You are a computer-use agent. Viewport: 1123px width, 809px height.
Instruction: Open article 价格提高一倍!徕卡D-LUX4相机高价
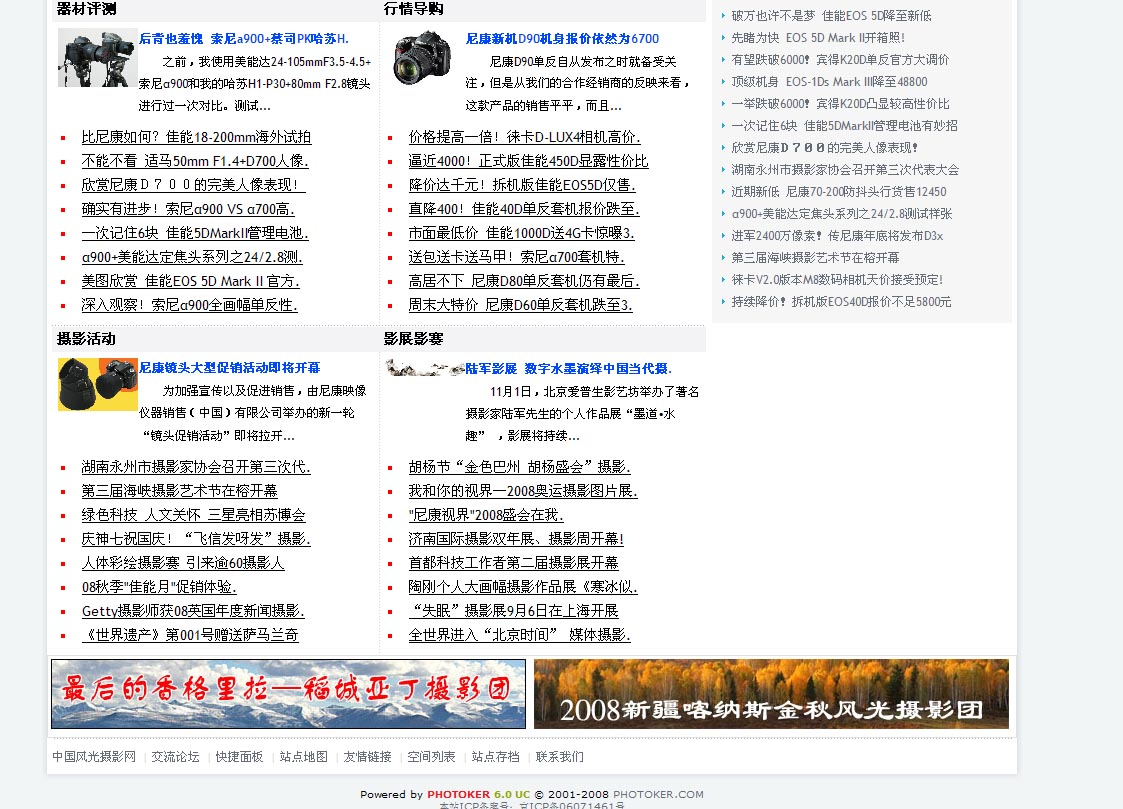524,137
